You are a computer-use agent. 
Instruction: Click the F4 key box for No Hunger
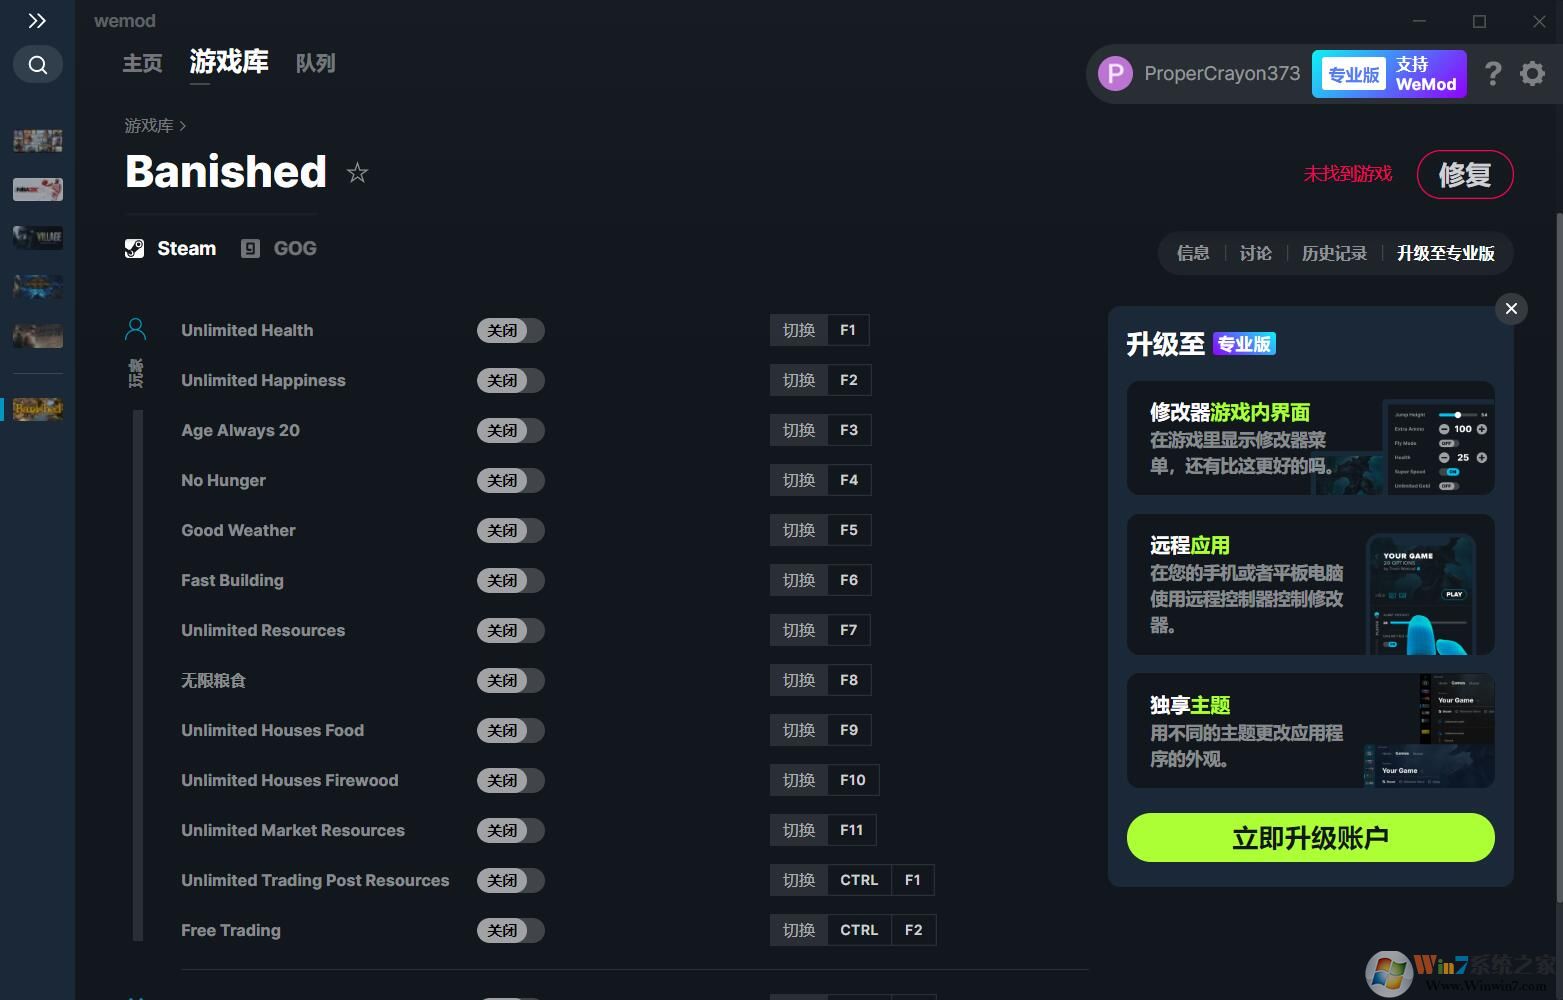pyautogui.click(x=849, y=480)
